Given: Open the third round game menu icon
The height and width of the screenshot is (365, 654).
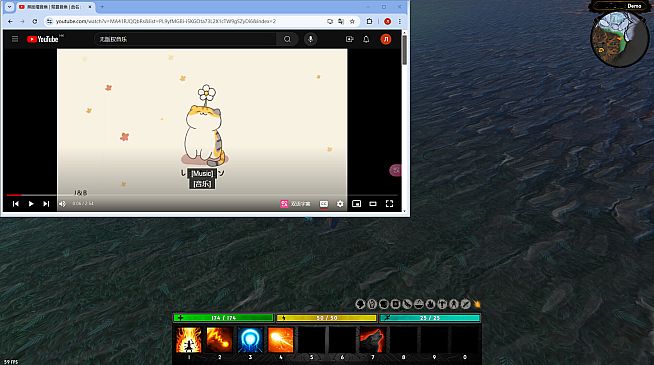Looking at the screenshot, I should click(x=384, y=304).
